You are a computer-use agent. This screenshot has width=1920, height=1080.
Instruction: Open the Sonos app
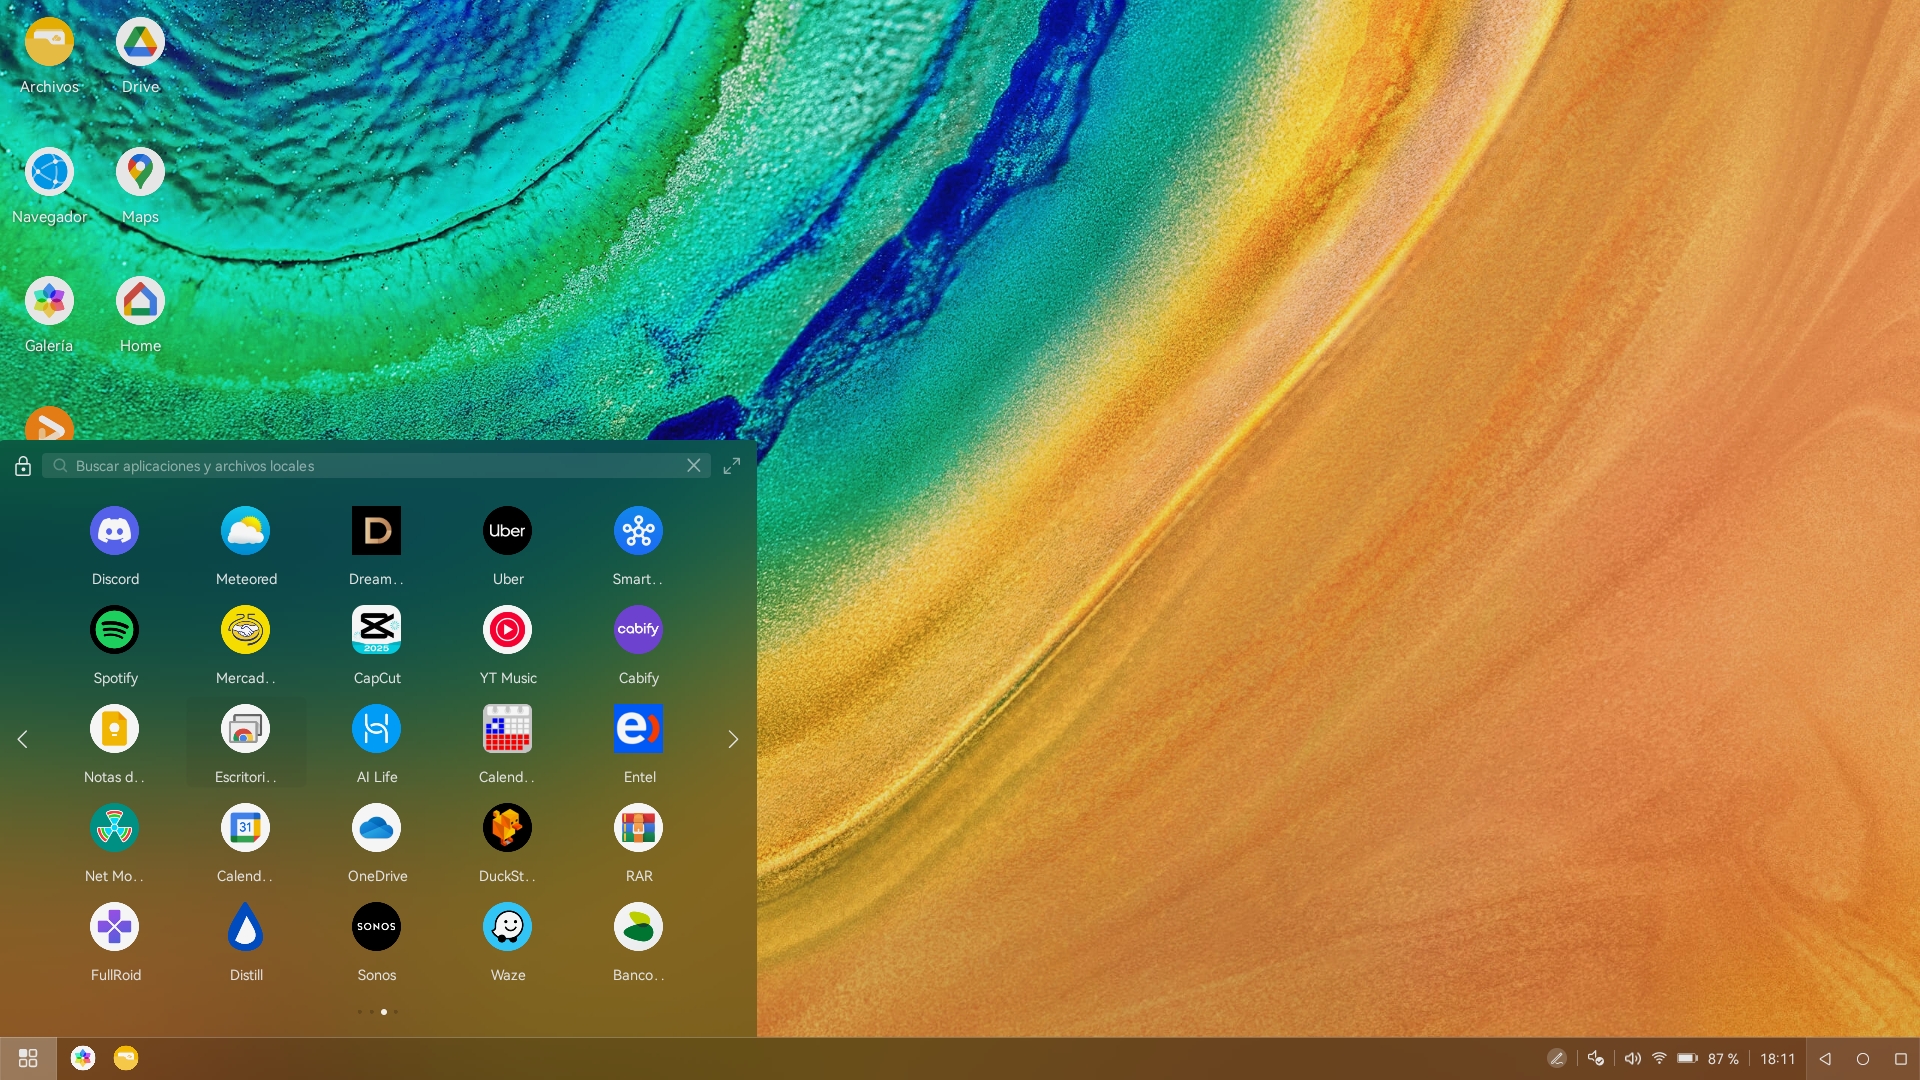[x=377, y=927]
